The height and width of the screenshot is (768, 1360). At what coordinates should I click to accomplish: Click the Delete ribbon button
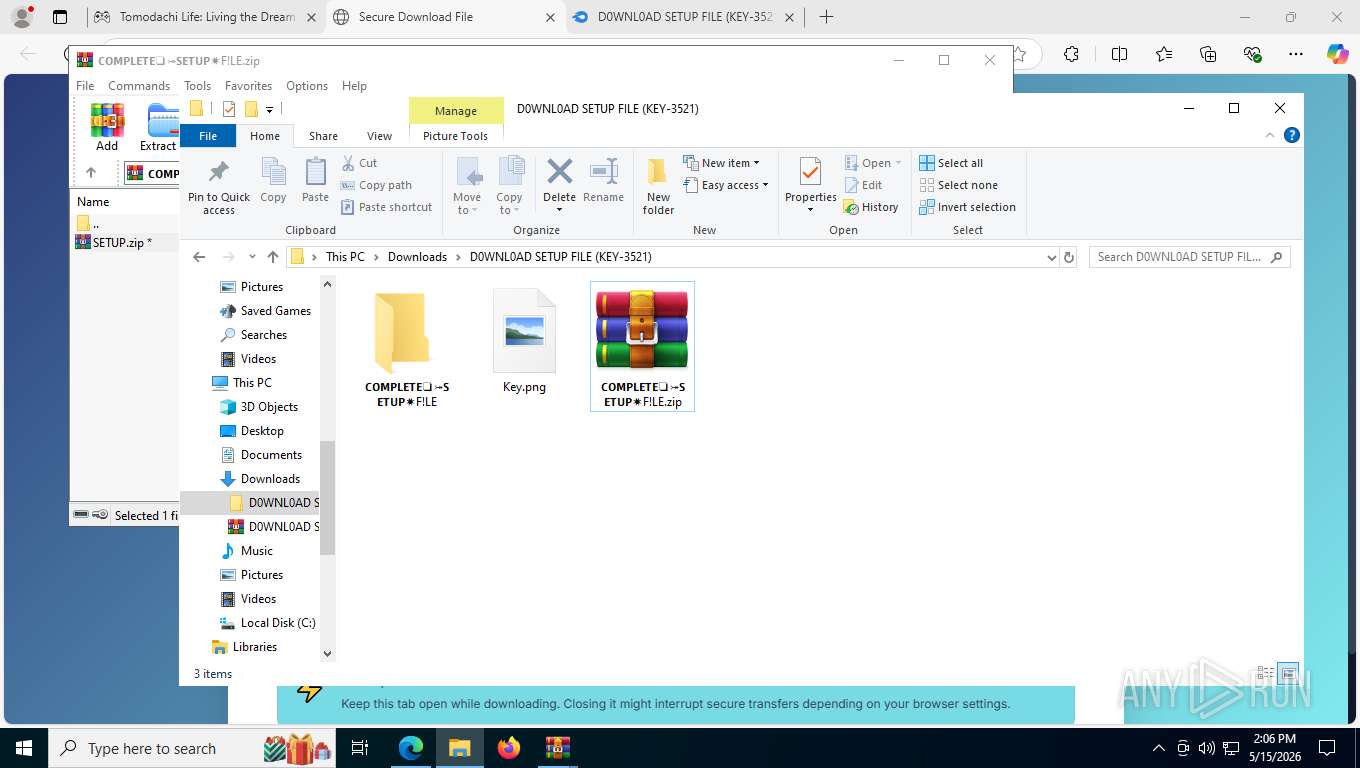coord(559,186)
